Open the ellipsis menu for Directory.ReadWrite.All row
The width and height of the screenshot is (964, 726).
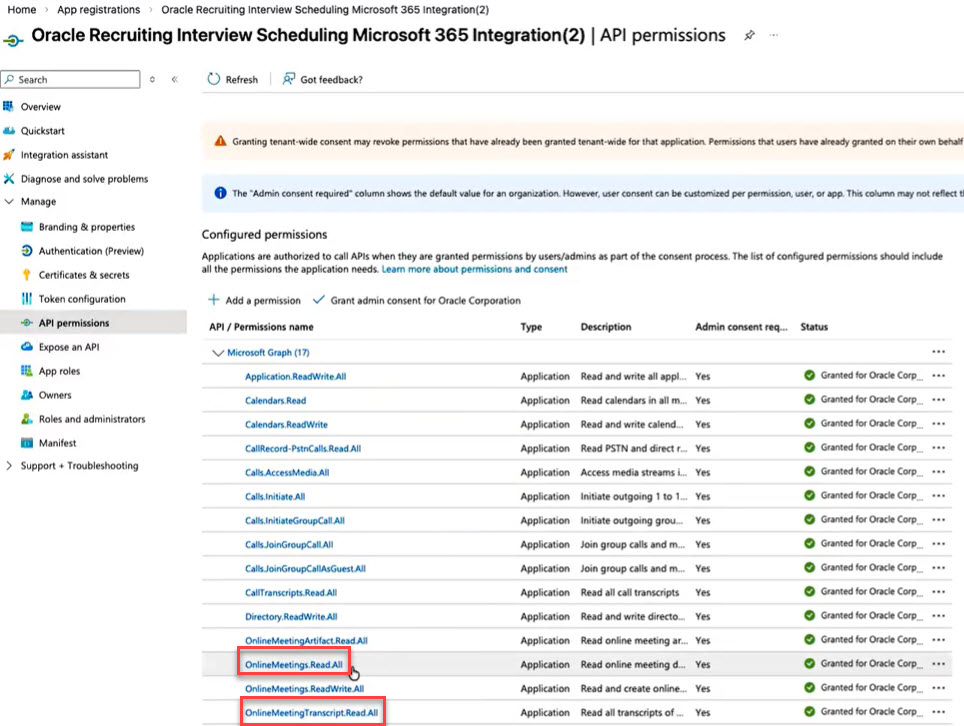(938, 615)
